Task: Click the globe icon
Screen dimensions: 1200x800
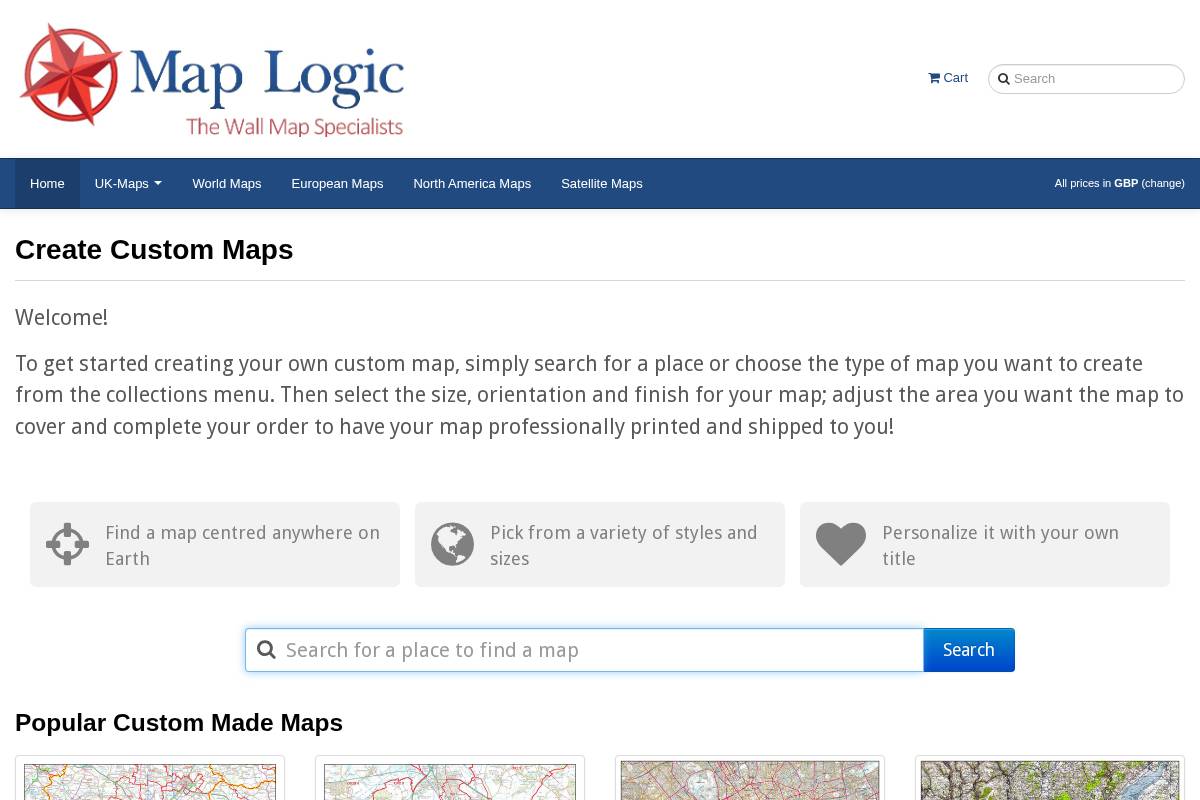Action: (452, 544)
